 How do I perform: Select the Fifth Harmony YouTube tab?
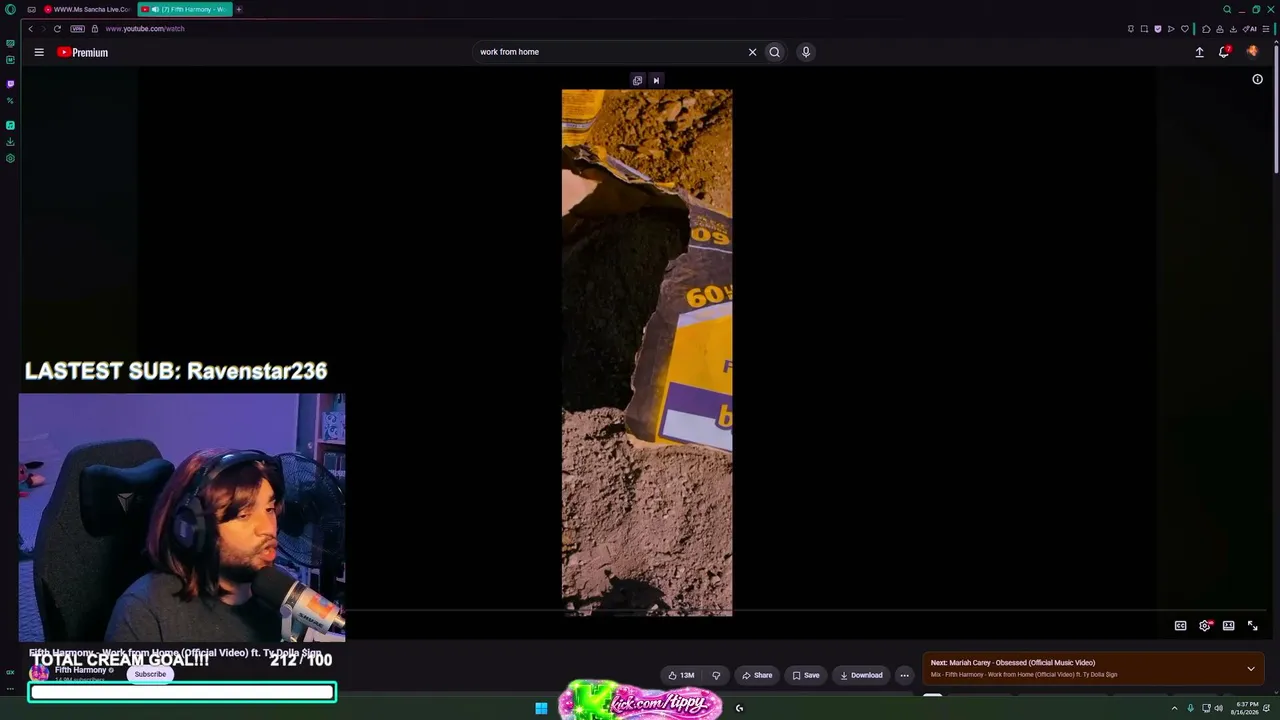(185, 9)
